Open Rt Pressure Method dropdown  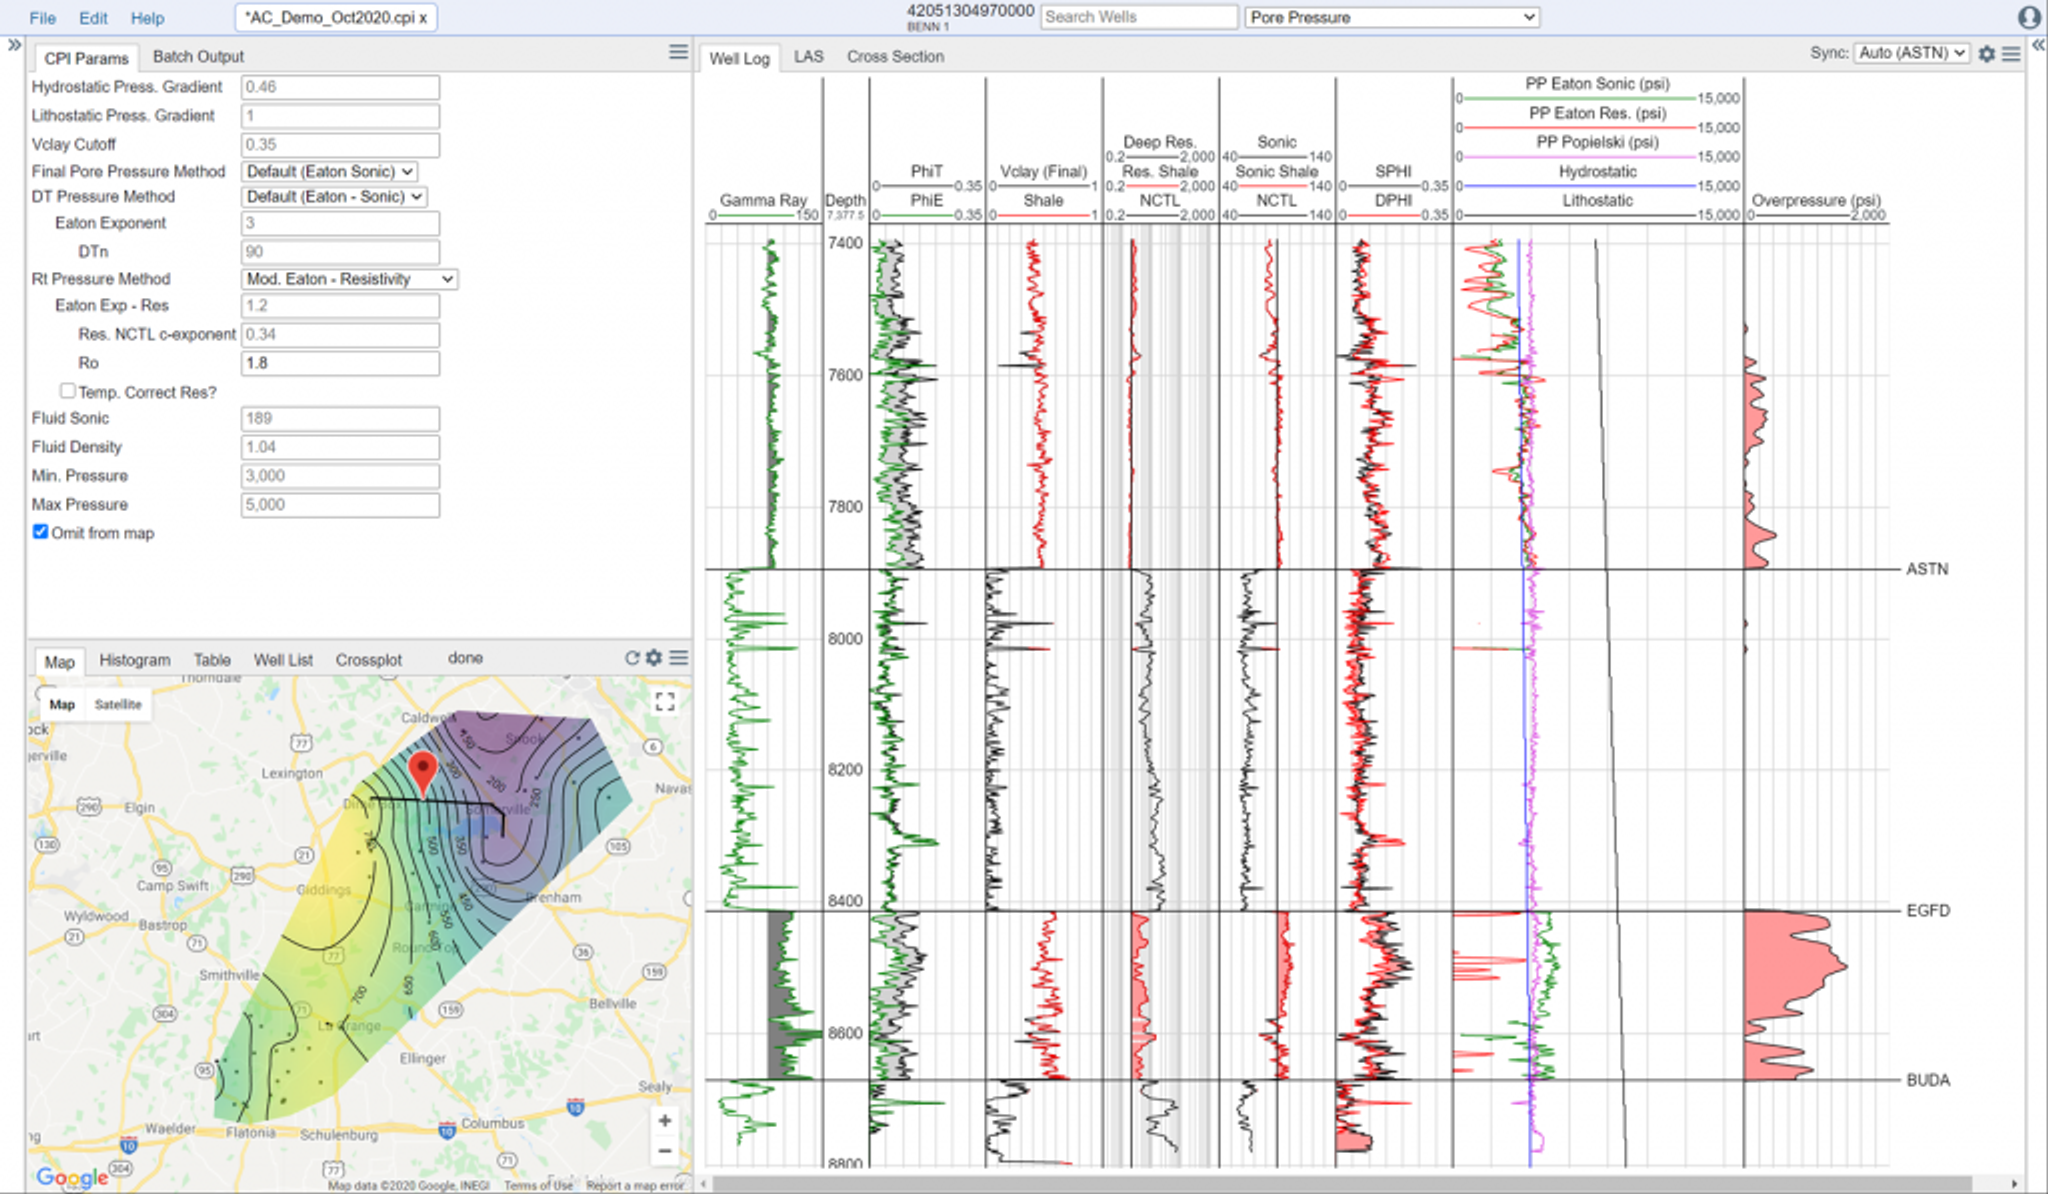349,279
